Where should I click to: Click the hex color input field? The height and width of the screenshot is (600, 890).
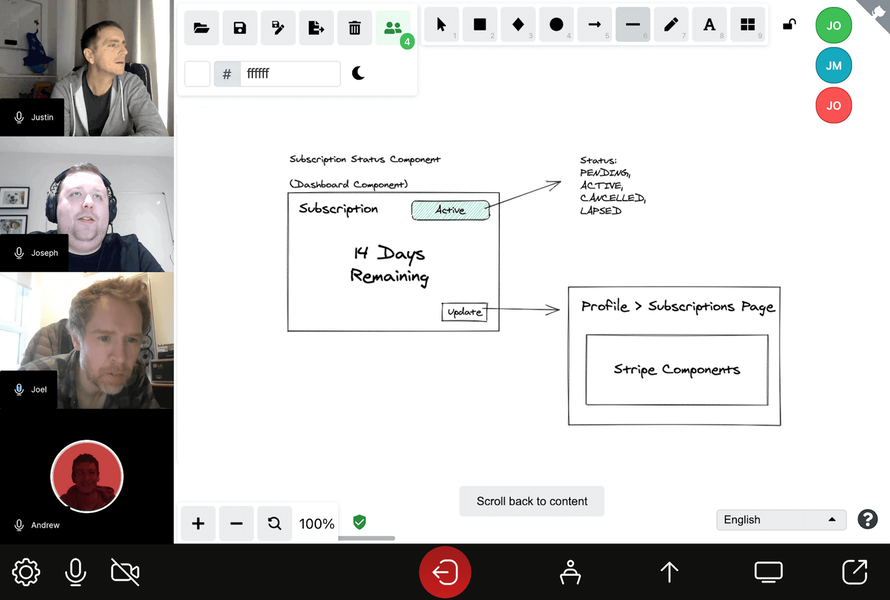coord(290,73)
